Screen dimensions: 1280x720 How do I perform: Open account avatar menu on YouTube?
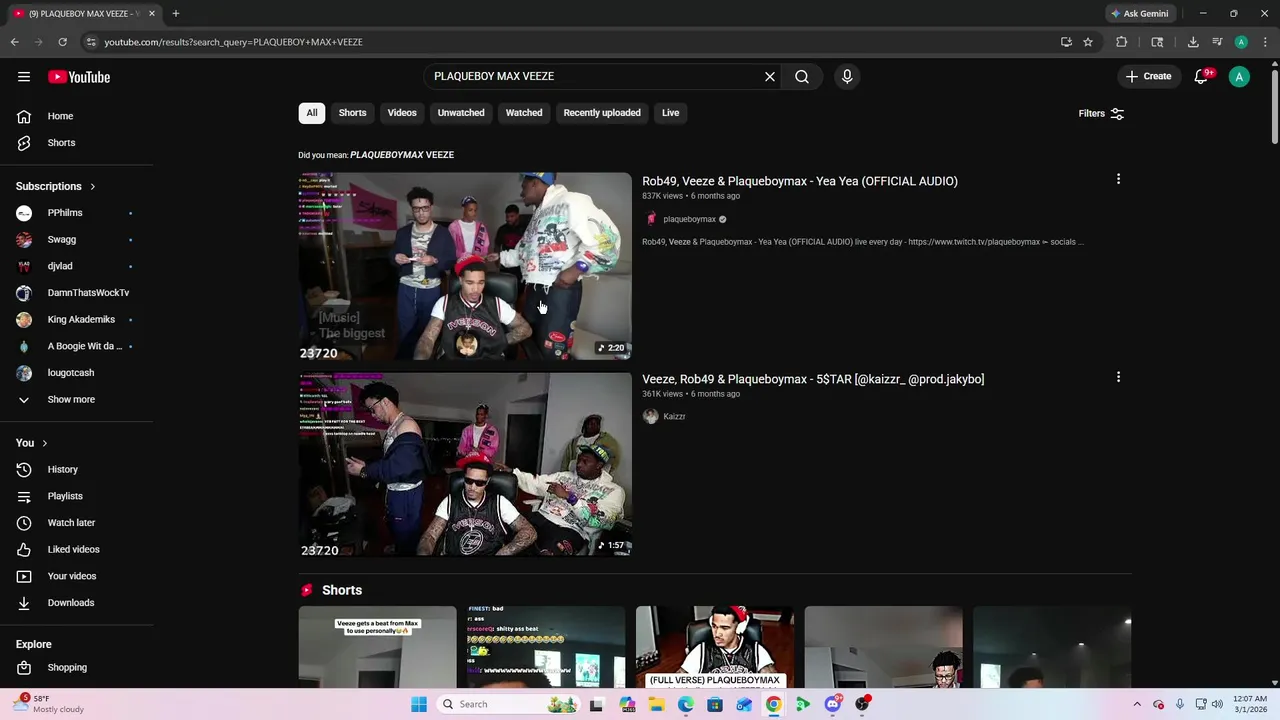[x=1239, y=76]
